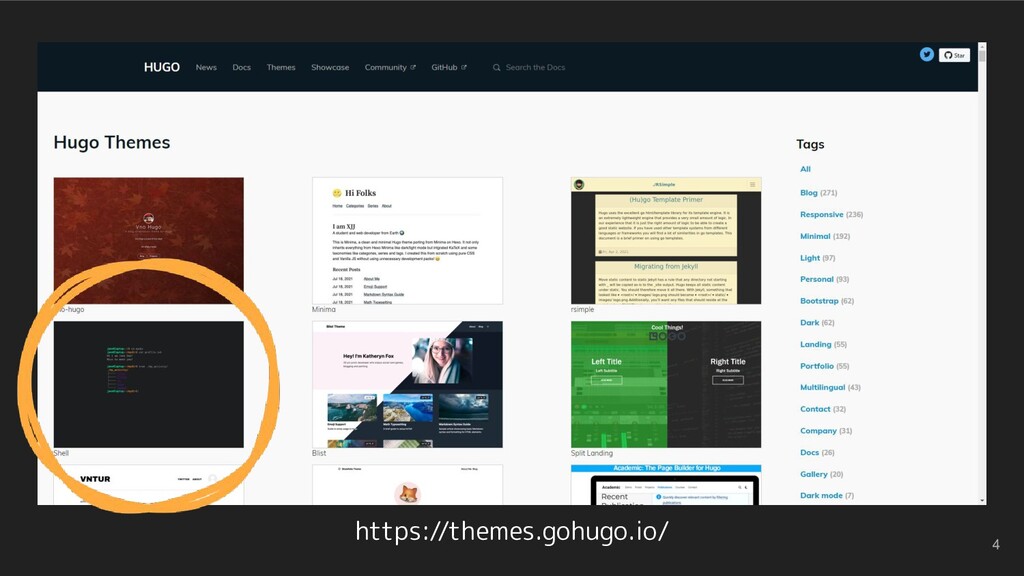This screenshot has width=1024, height=576.
Task: Click the Minima theme name label
Action: (324, 310)
